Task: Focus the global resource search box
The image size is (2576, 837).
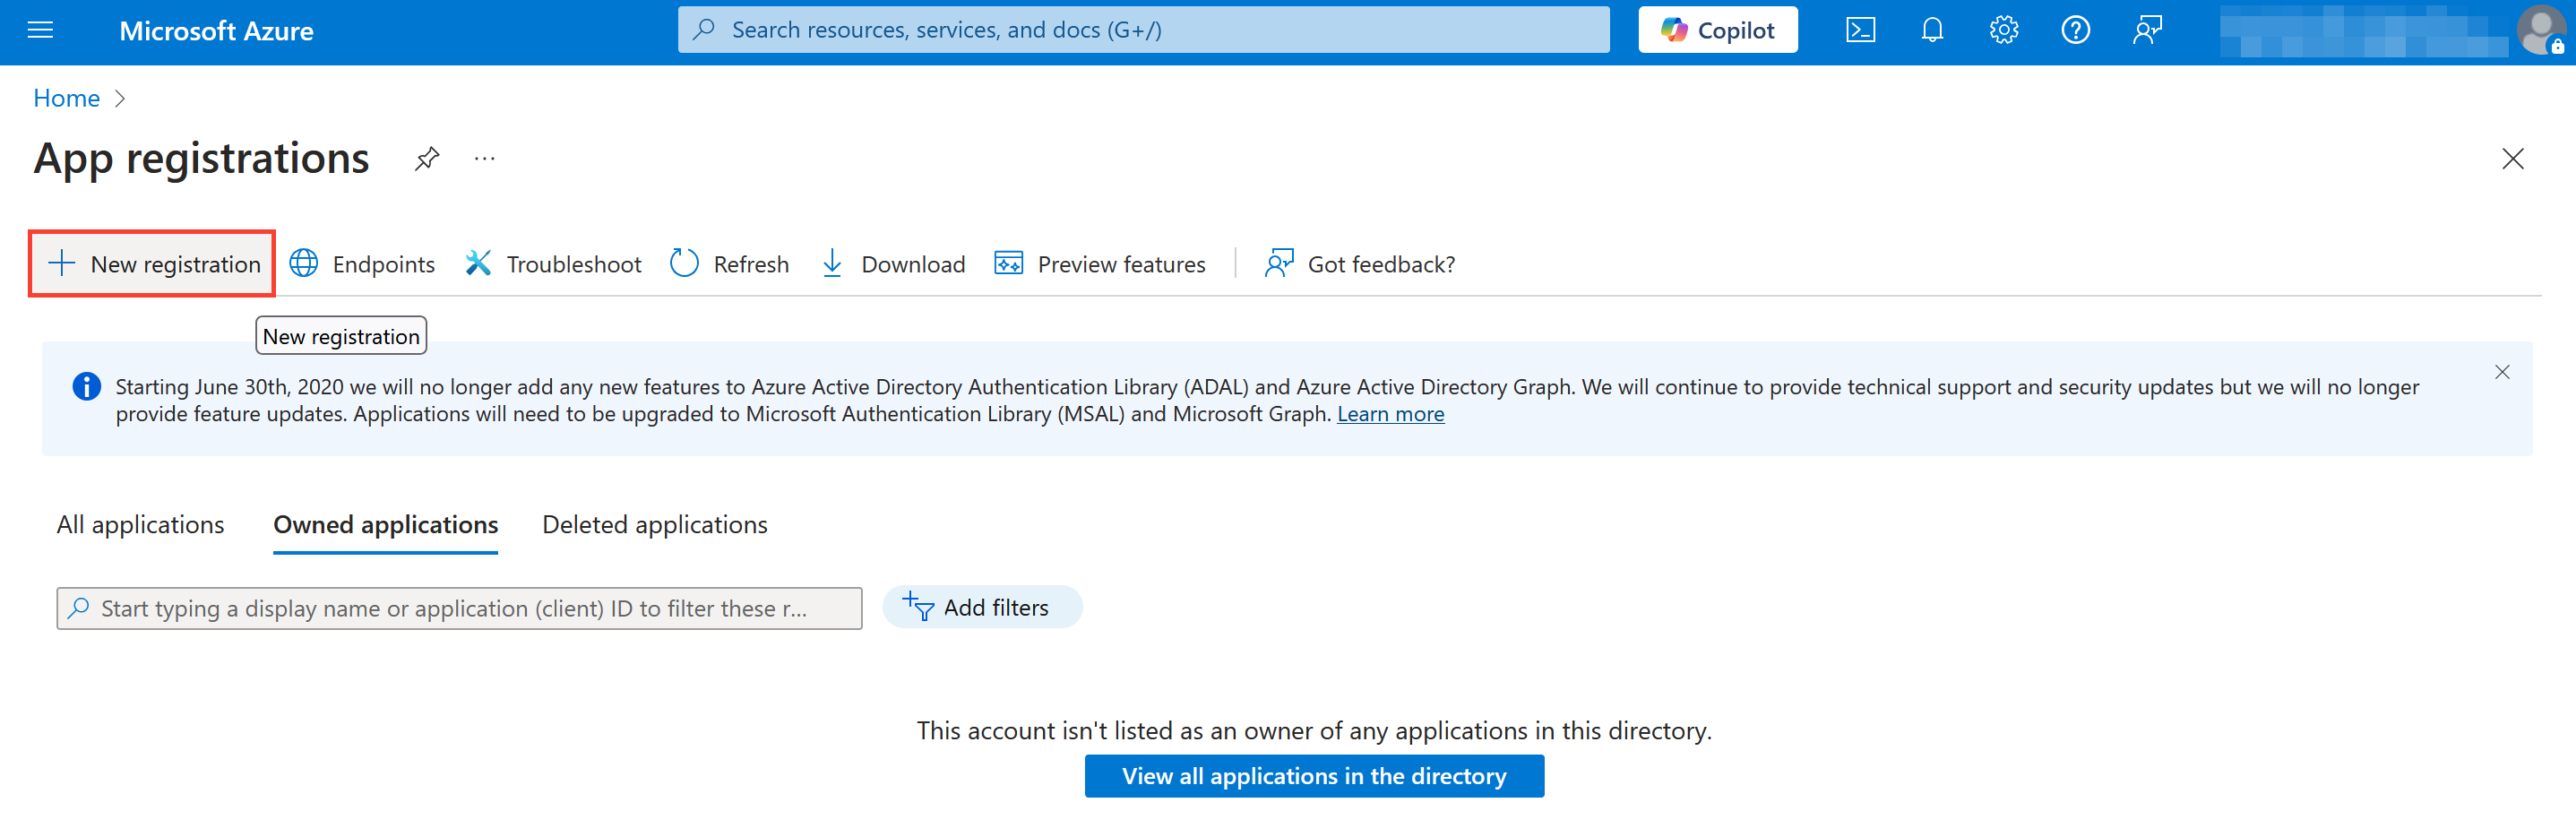Action: pos(1143,30)
